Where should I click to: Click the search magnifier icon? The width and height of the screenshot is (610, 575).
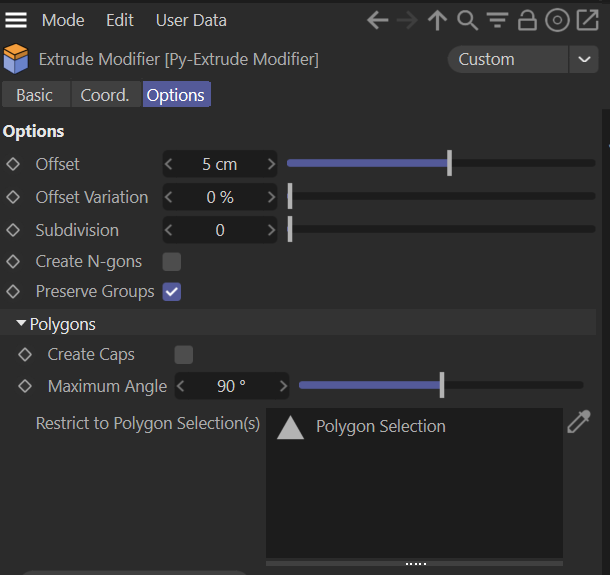pyautogui.click(x=467, y=20)
